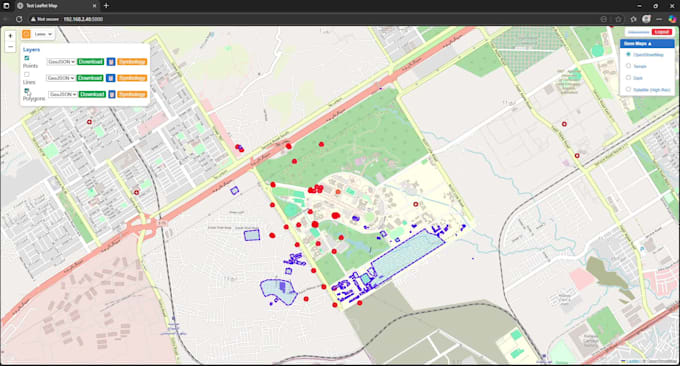Zoom out on the map

[x=10, y=46]
